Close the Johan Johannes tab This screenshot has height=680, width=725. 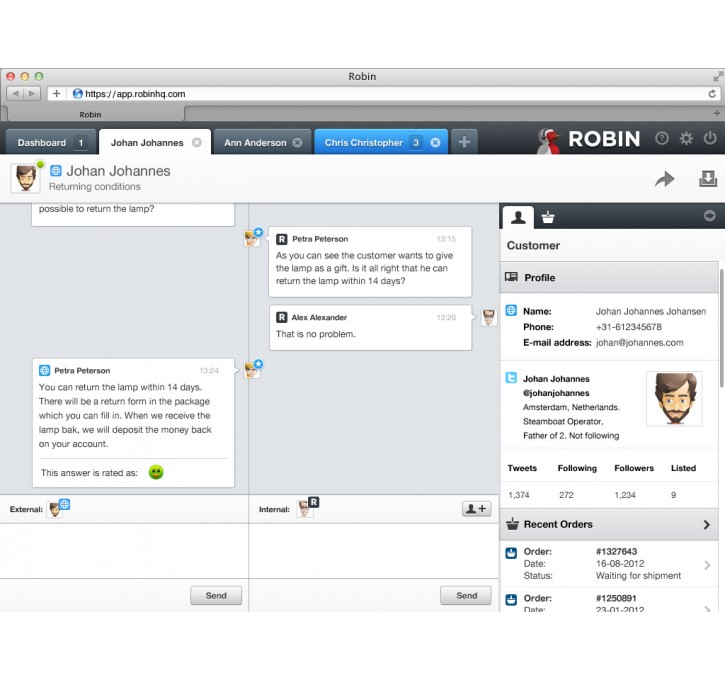(197, 142)
